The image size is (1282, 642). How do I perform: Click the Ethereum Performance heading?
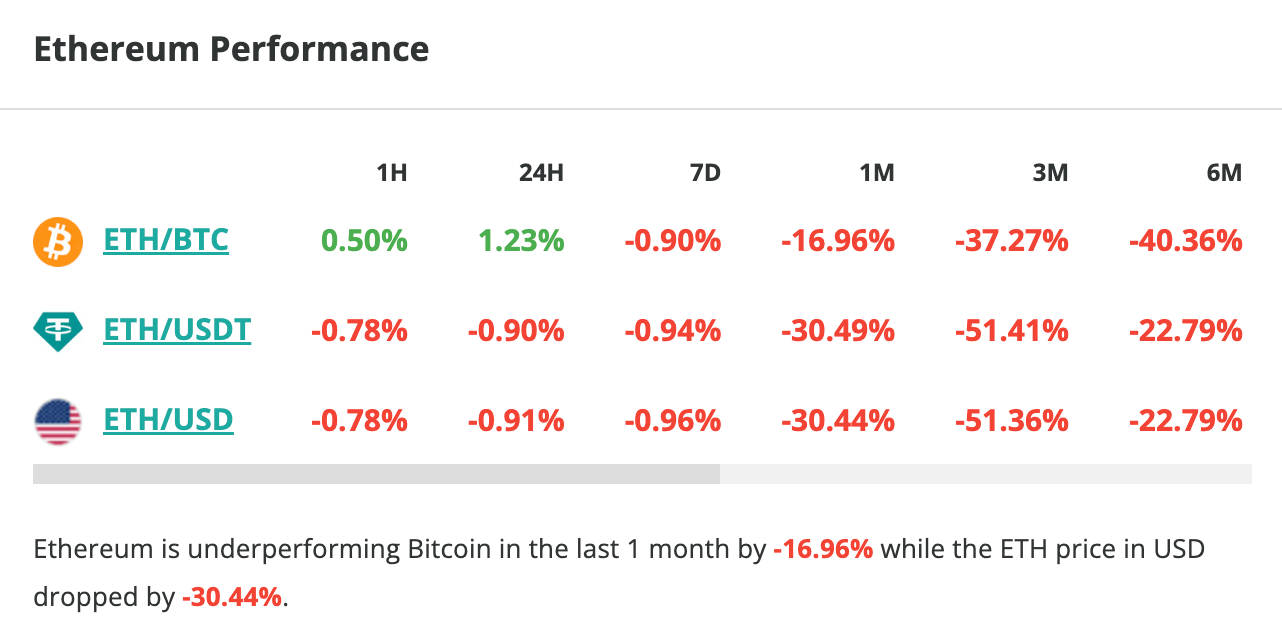[231, 49]
